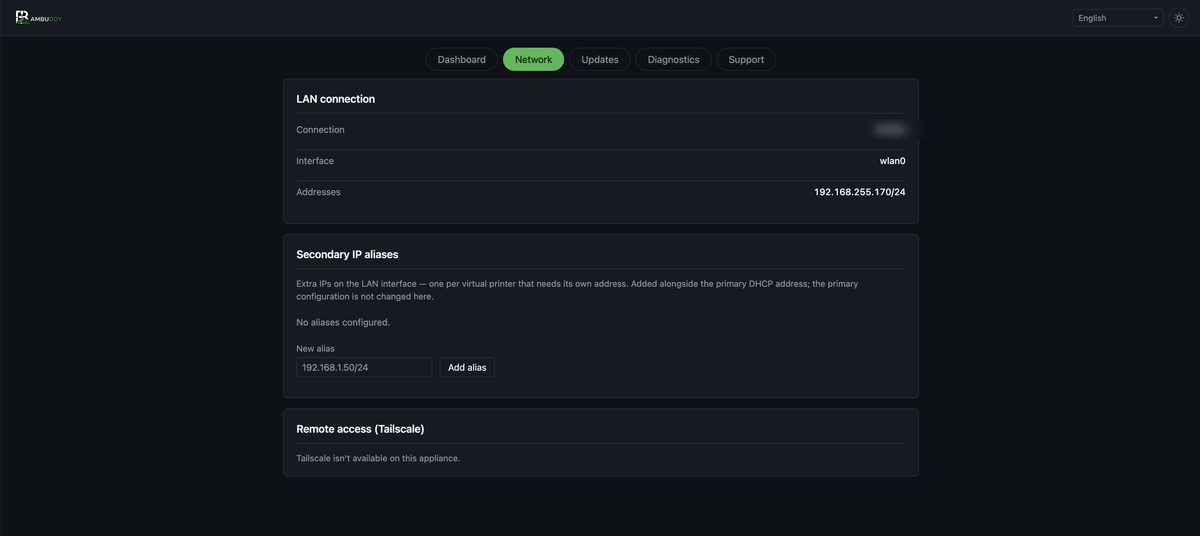Click the Bambuddy logo in header

click(x=39, y=18)
